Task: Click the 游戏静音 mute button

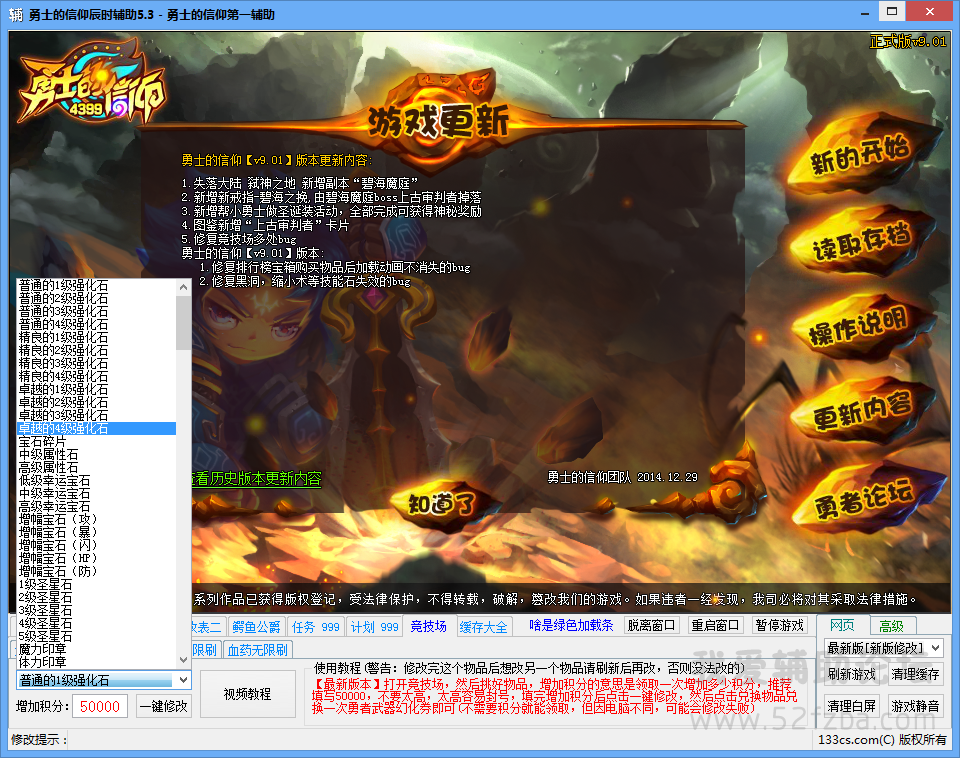Action: [915, 706]
